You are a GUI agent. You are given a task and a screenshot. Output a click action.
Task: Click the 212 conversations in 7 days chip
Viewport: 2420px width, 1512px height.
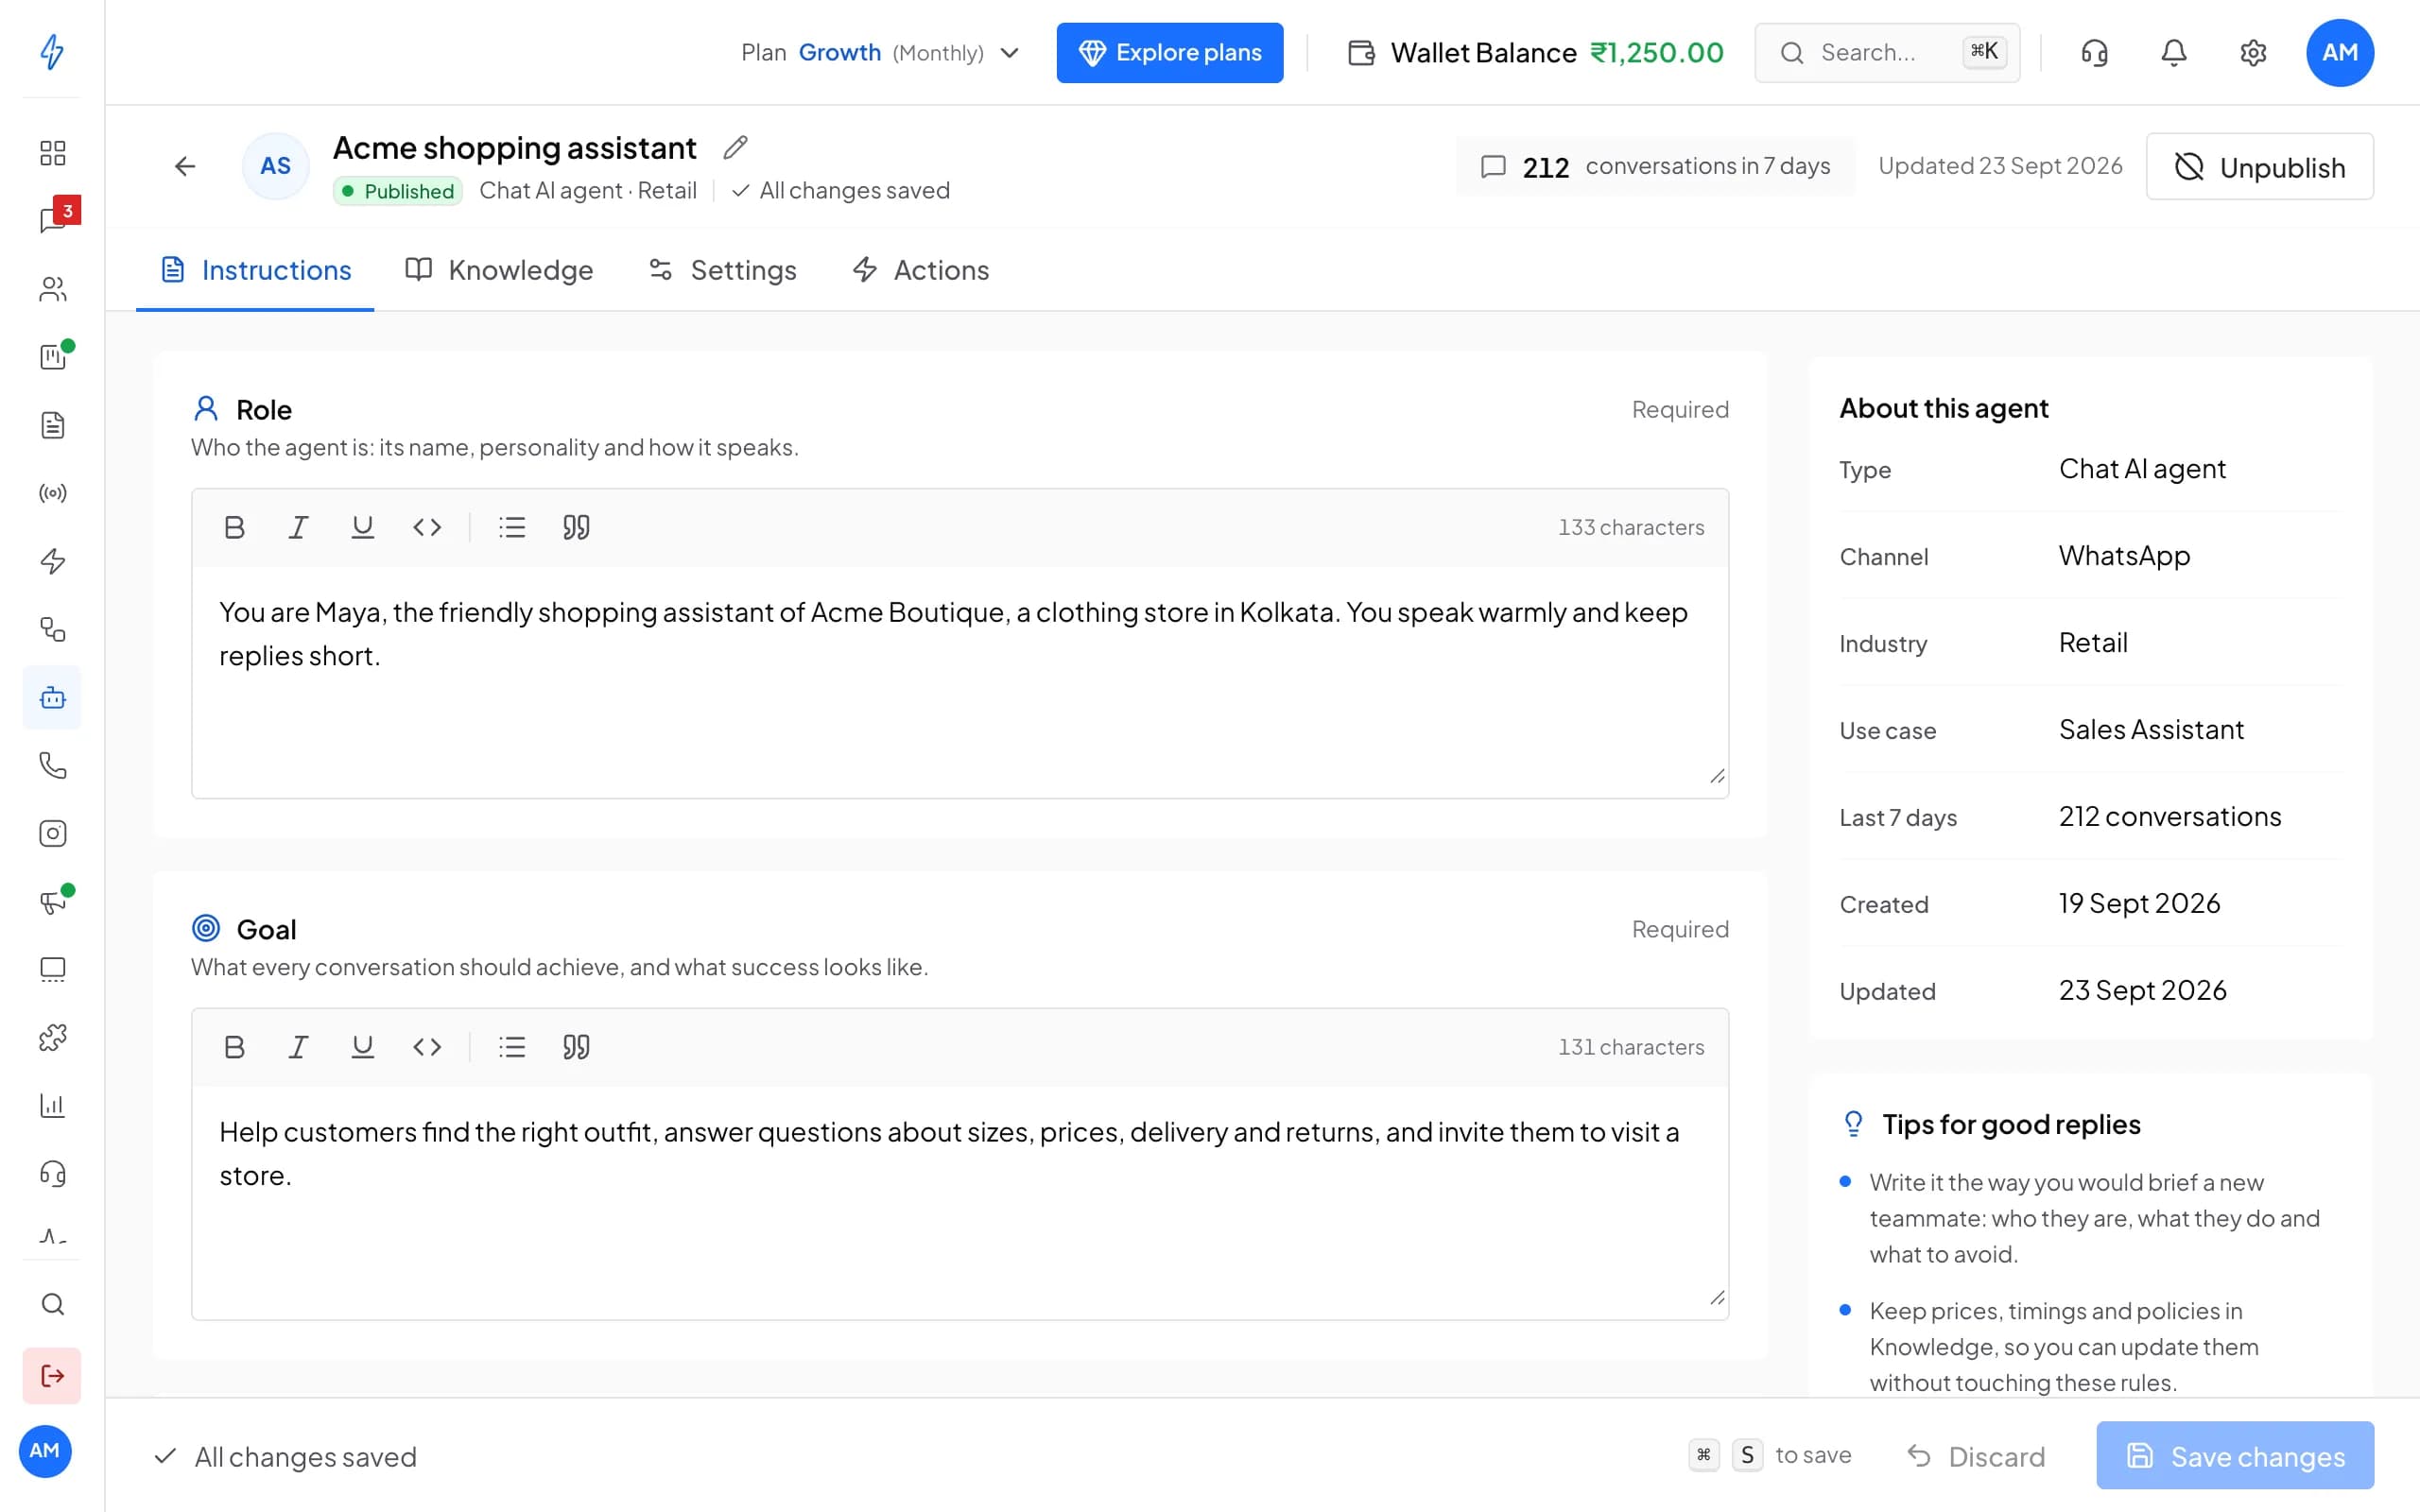pos(1655,166)
